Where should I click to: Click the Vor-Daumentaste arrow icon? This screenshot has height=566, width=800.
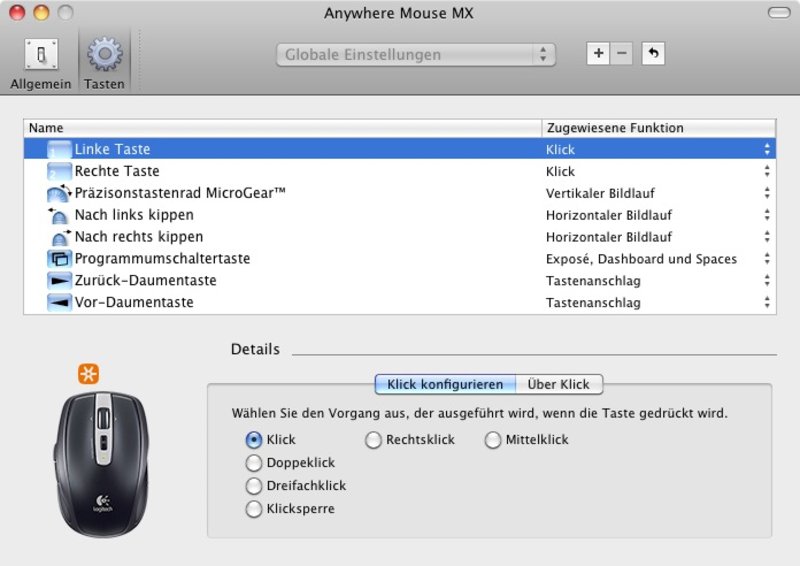59,303
